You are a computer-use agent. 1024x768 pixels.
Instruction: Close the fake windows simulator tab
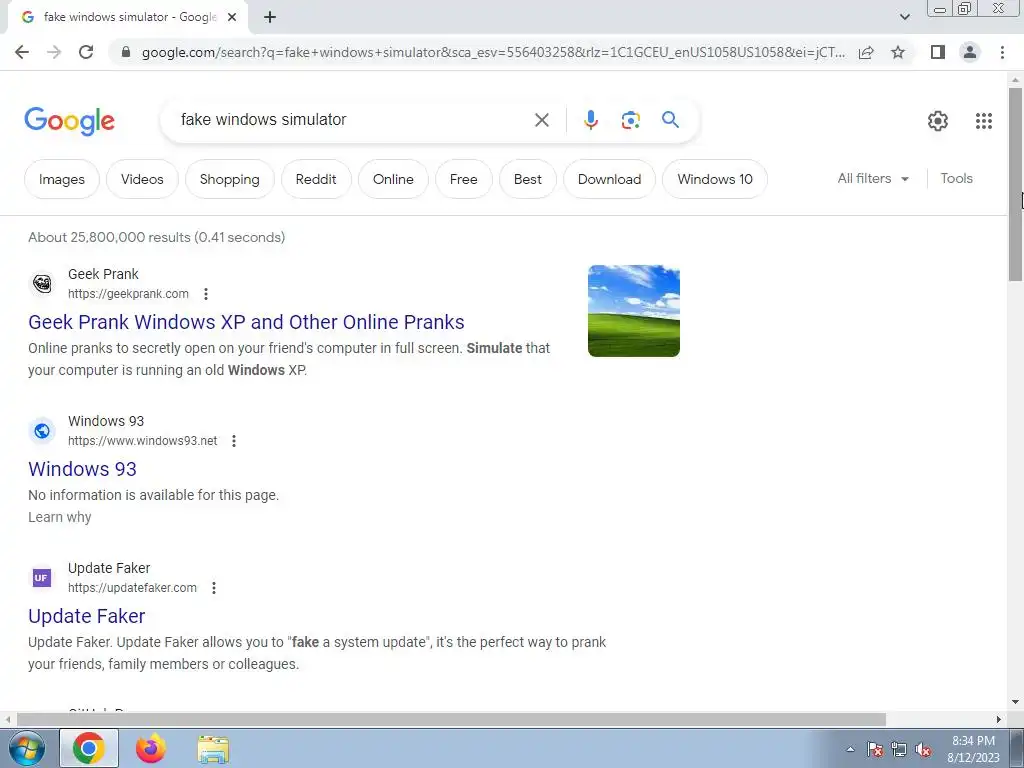[232, 18]
